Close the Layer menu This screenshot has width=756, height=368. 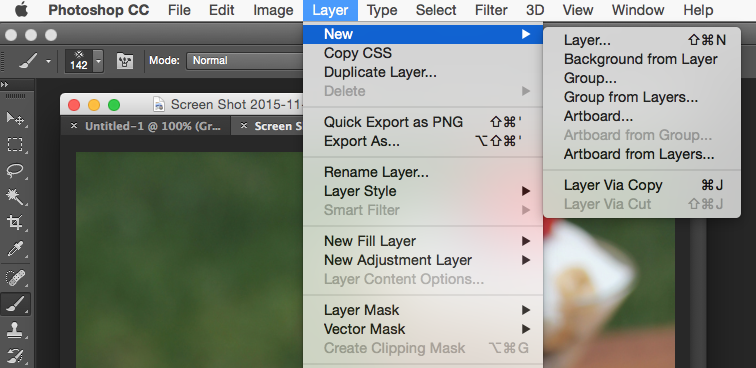coord(330,10)
